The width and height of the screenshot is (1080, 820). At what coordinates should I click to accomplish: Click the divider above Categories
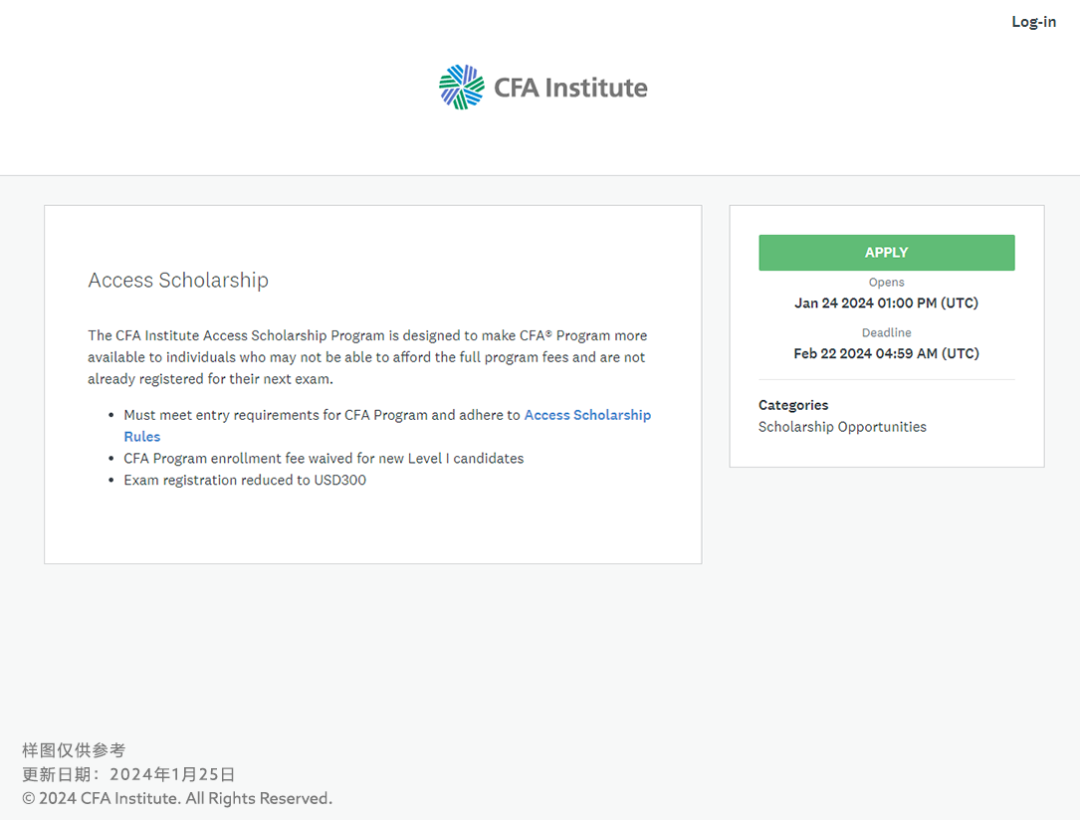(886, 380)
